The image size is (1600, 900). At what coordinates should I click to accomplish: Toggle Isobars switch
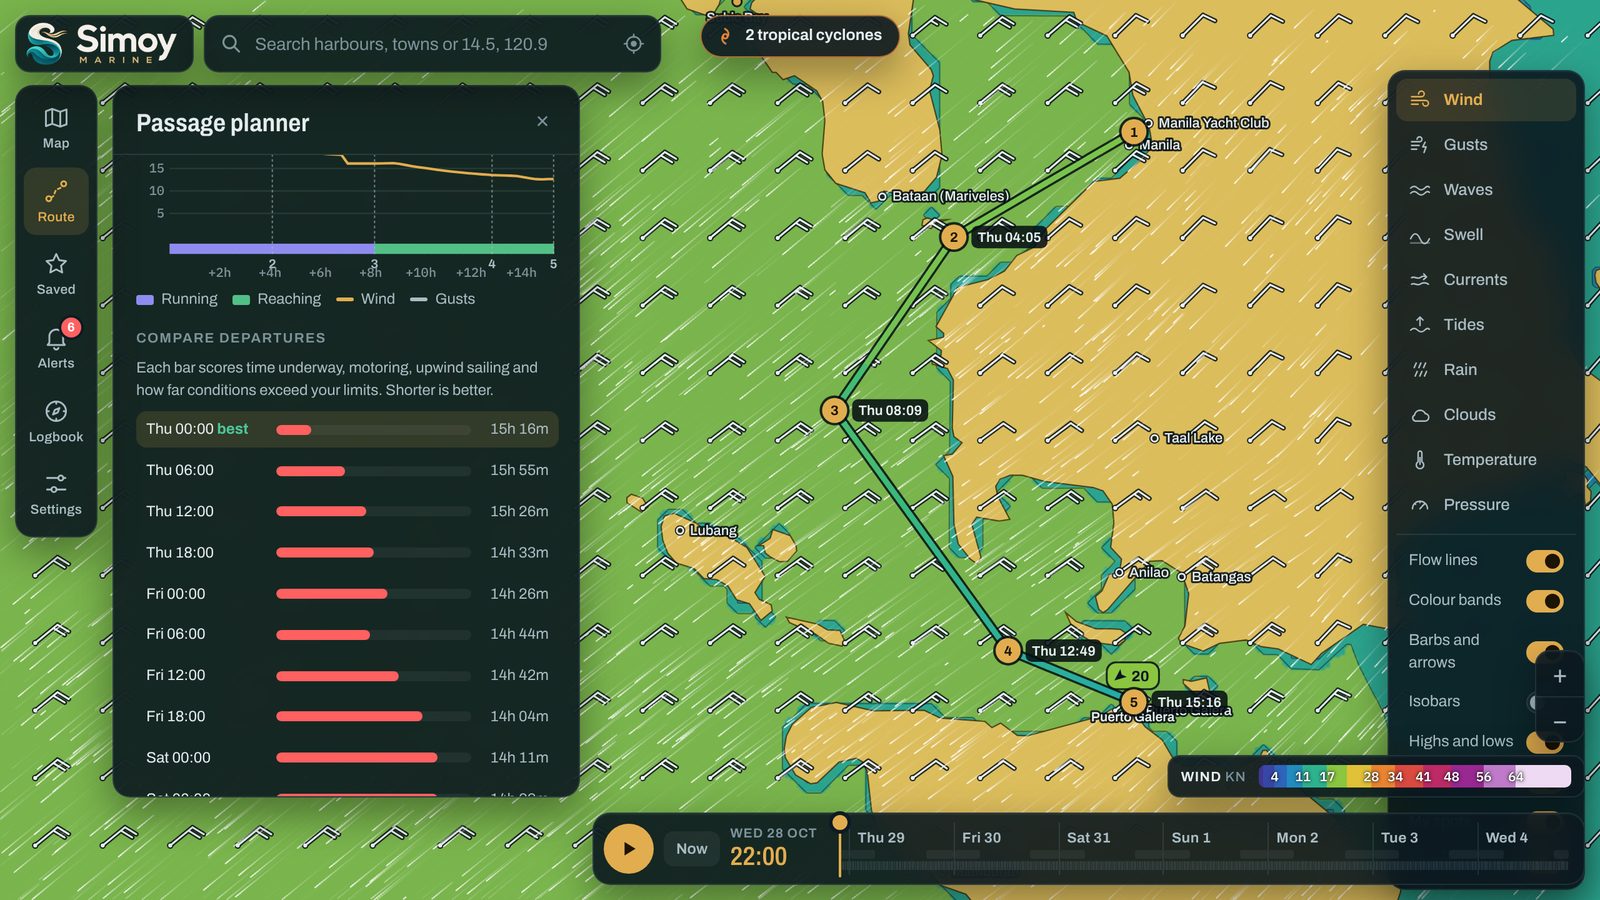1534,702
